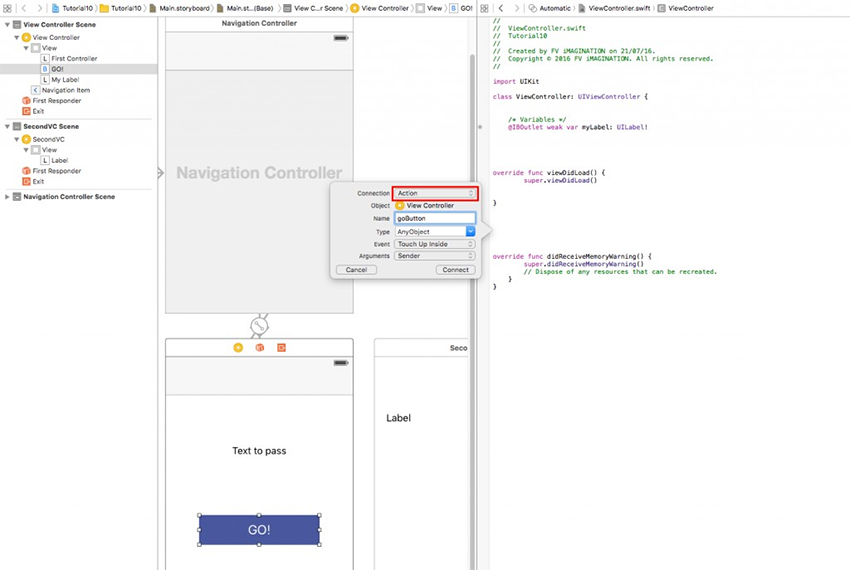Go back in the assistant editor jump bar
The height and width of the screenshot is (570, 850).
click(x=501, y=8)
